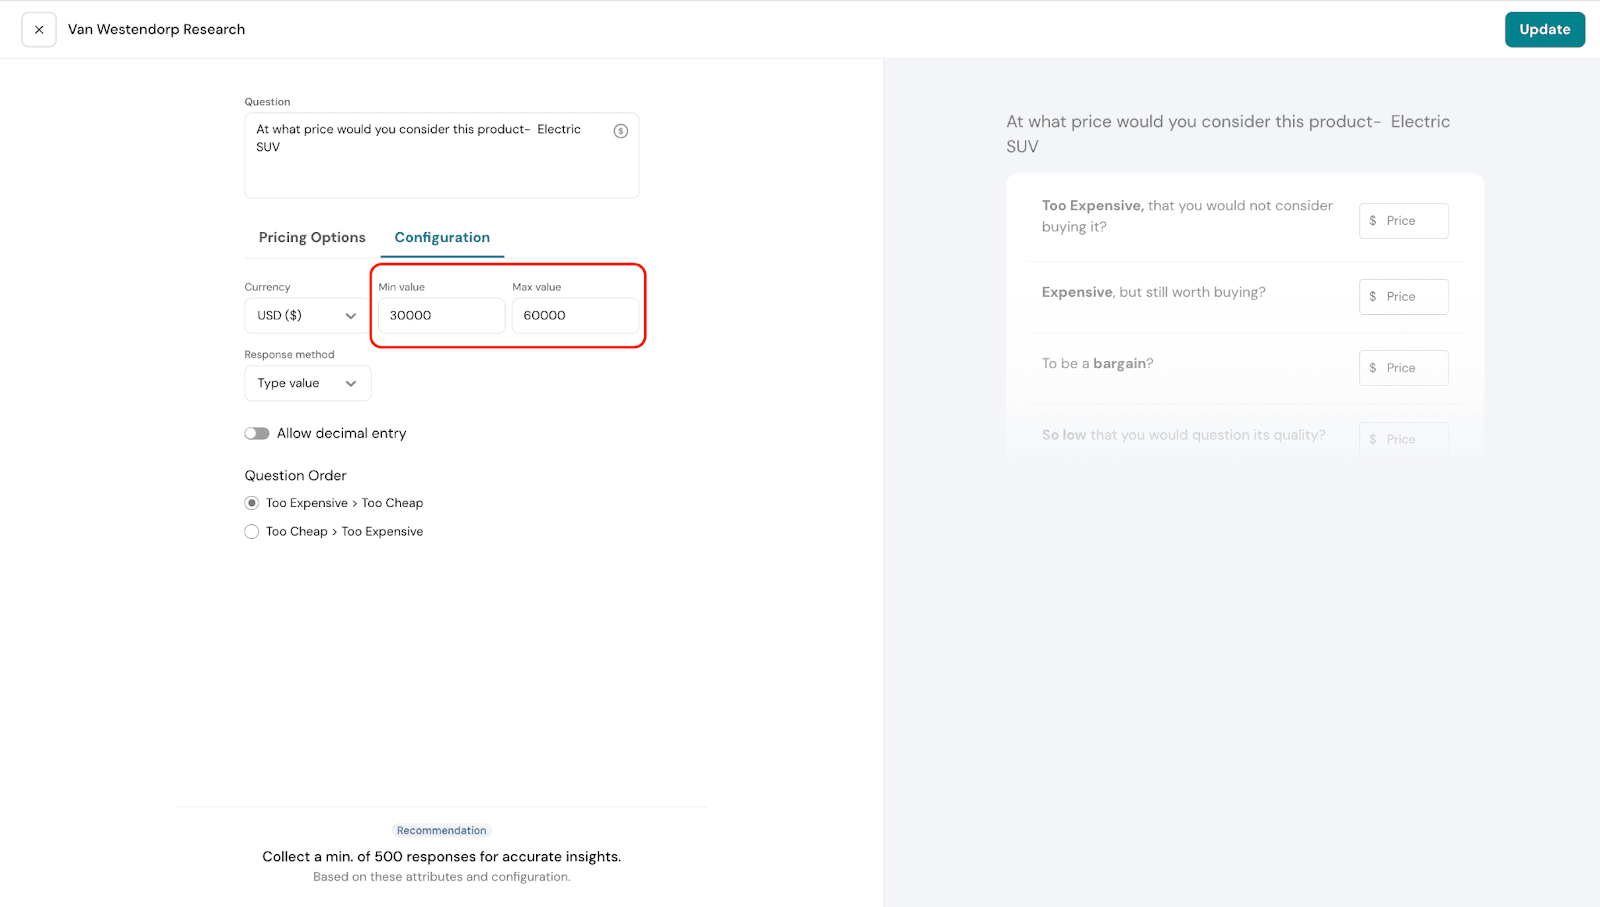Select the Configuration tab

(x=442, y=238)
